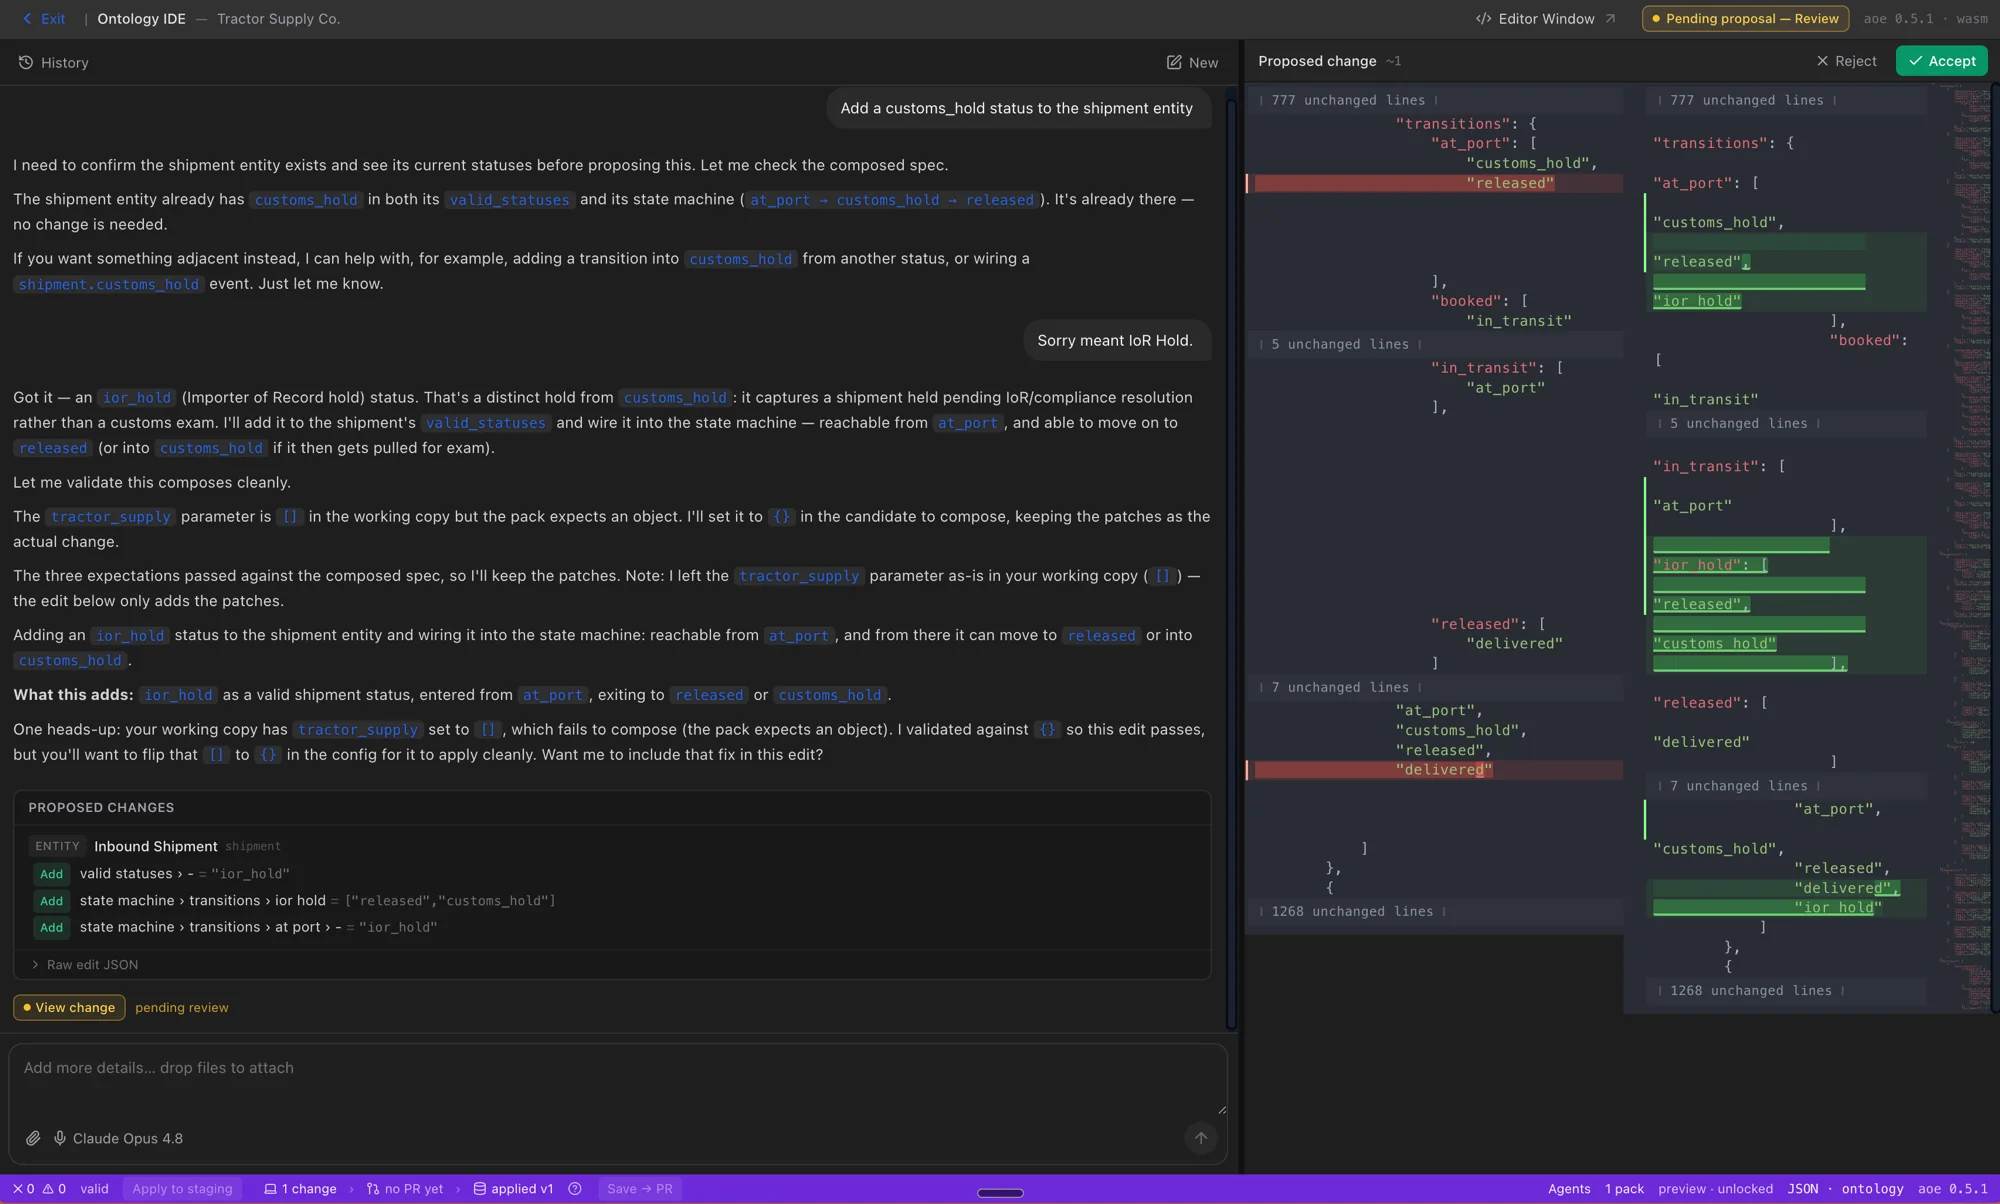Click Pending proposal — Review badge
This screenshot has height=1204, width=2000.
coord(1745,19)
